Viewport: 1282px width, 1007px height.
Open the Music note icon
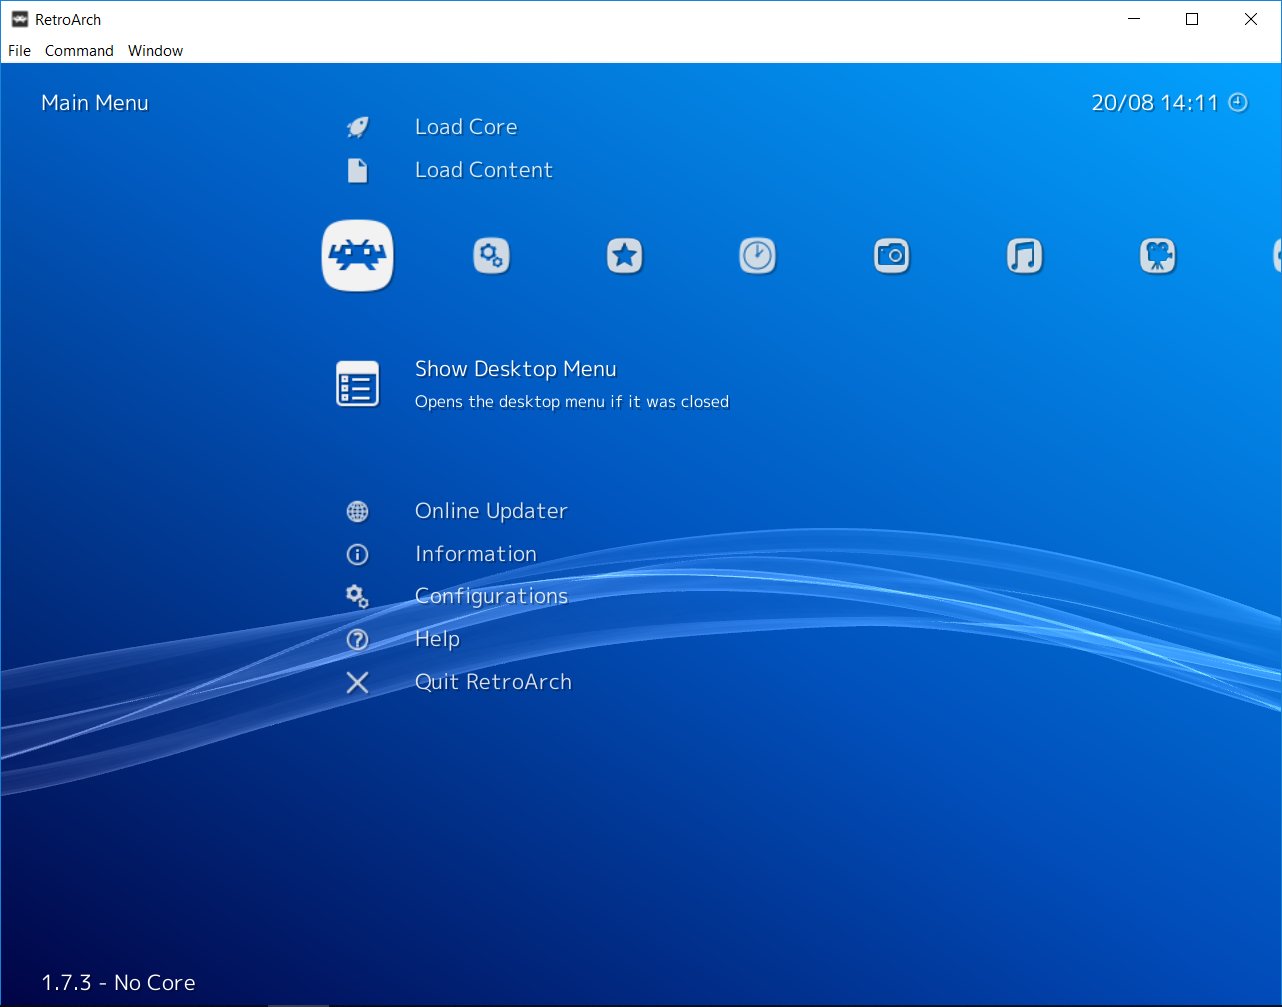(1024, 255)
